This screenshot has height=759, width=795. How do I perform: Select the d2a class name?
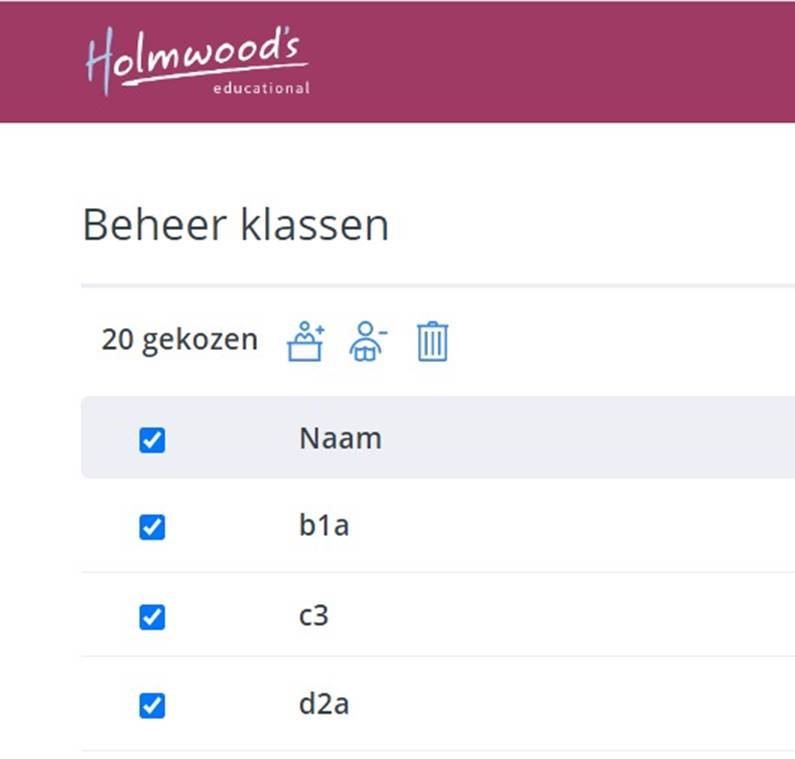(324, 704)
